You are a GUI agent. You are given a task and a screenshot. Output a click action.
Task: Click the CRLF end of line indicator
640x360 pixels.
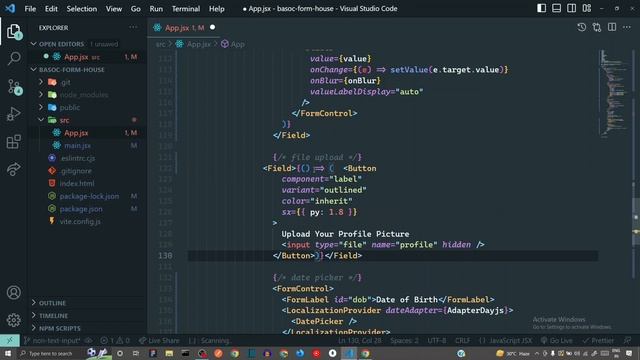pos(462,340)
